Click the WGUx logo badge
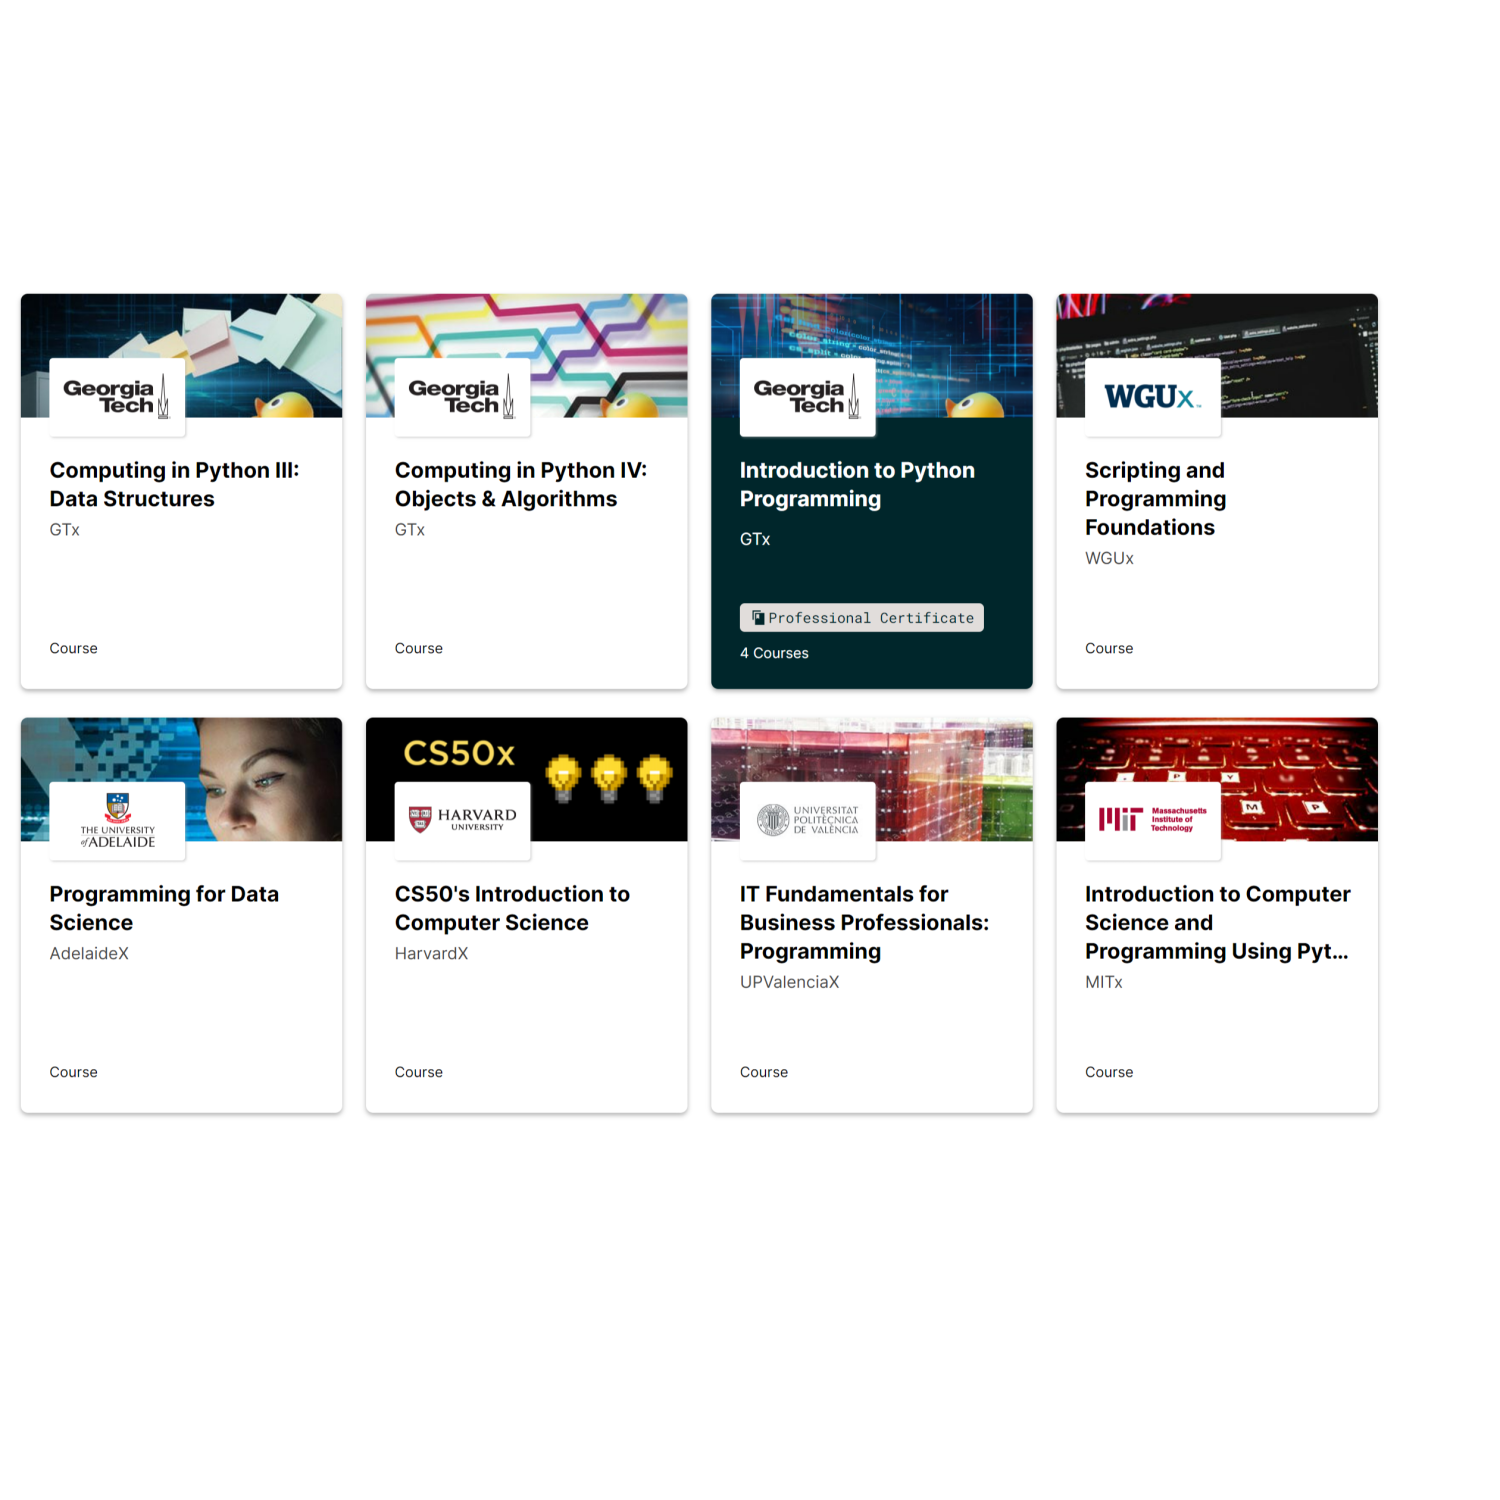The height and width of the screenshot is (1500, 1500). point(1152,397)
